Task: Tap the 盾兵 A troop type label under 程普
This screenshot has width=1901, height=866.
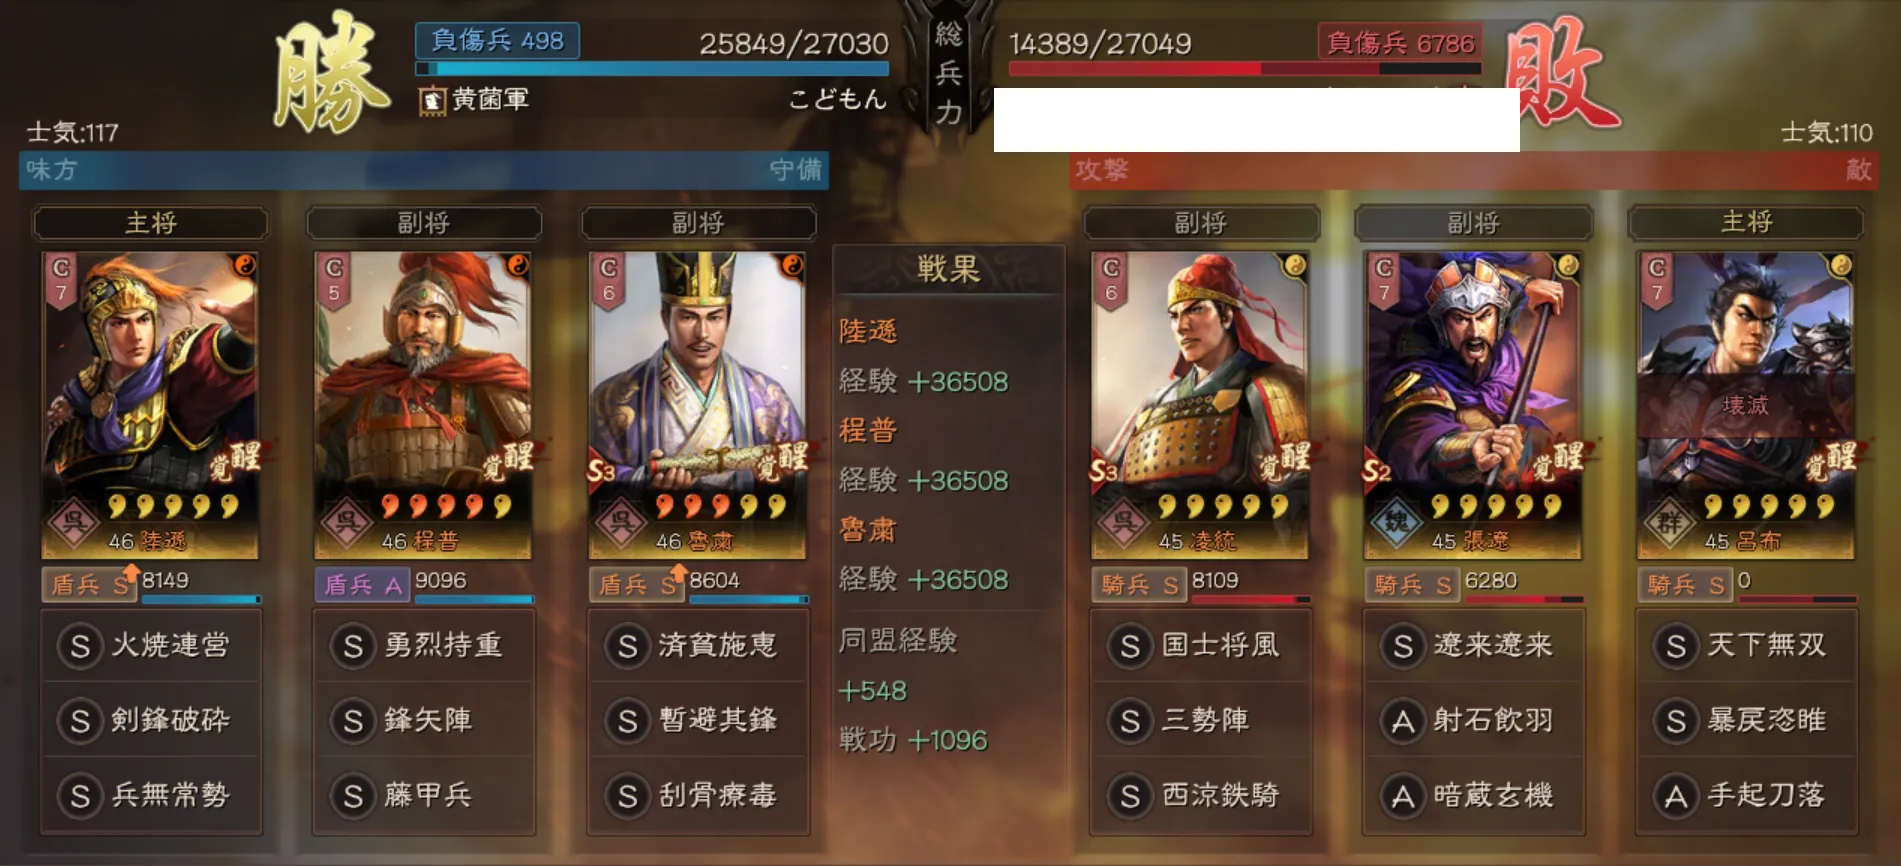Action: click(x=363, y=584)
